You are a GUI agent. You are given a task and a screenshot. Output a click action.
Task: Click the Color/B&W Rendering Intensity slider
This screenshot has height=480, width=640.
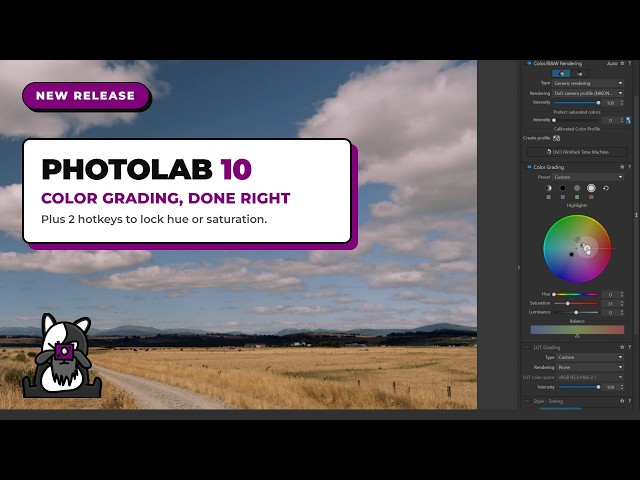(576, 103)
